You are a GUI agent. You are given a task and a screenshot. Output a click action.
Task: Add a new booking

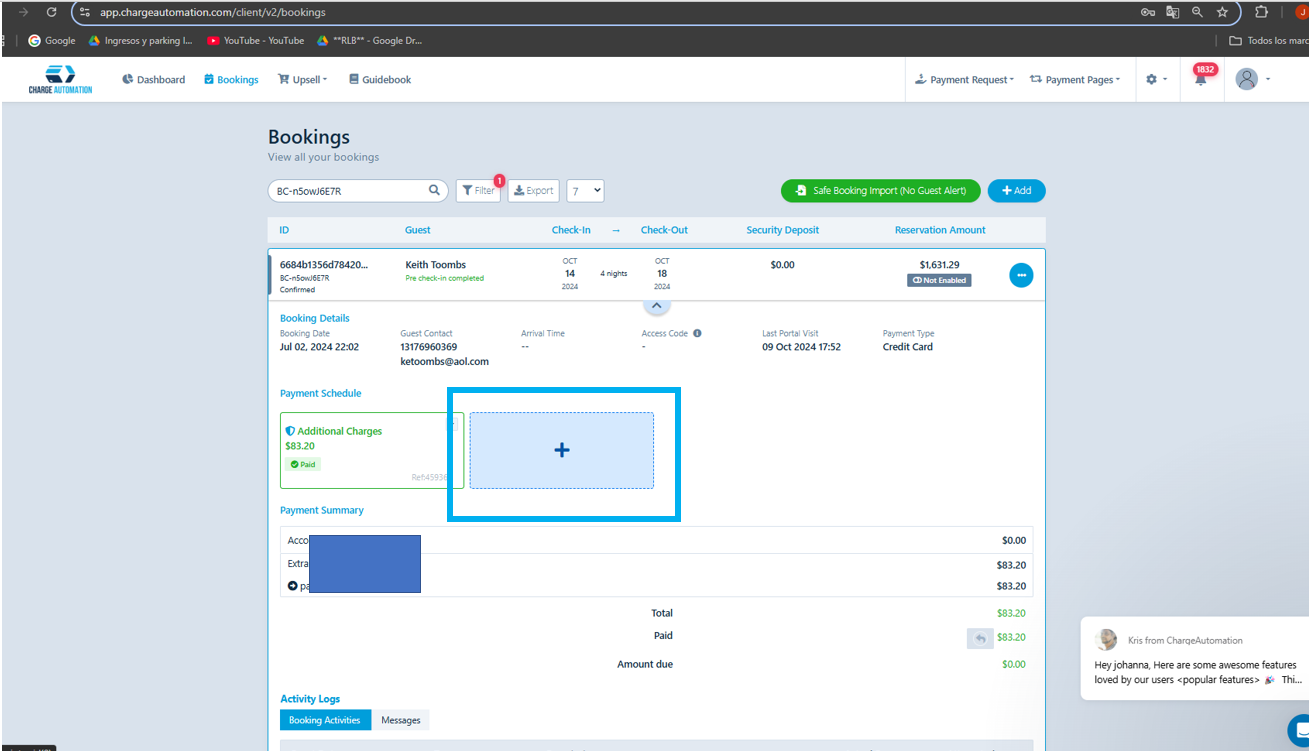(1016, 190)
